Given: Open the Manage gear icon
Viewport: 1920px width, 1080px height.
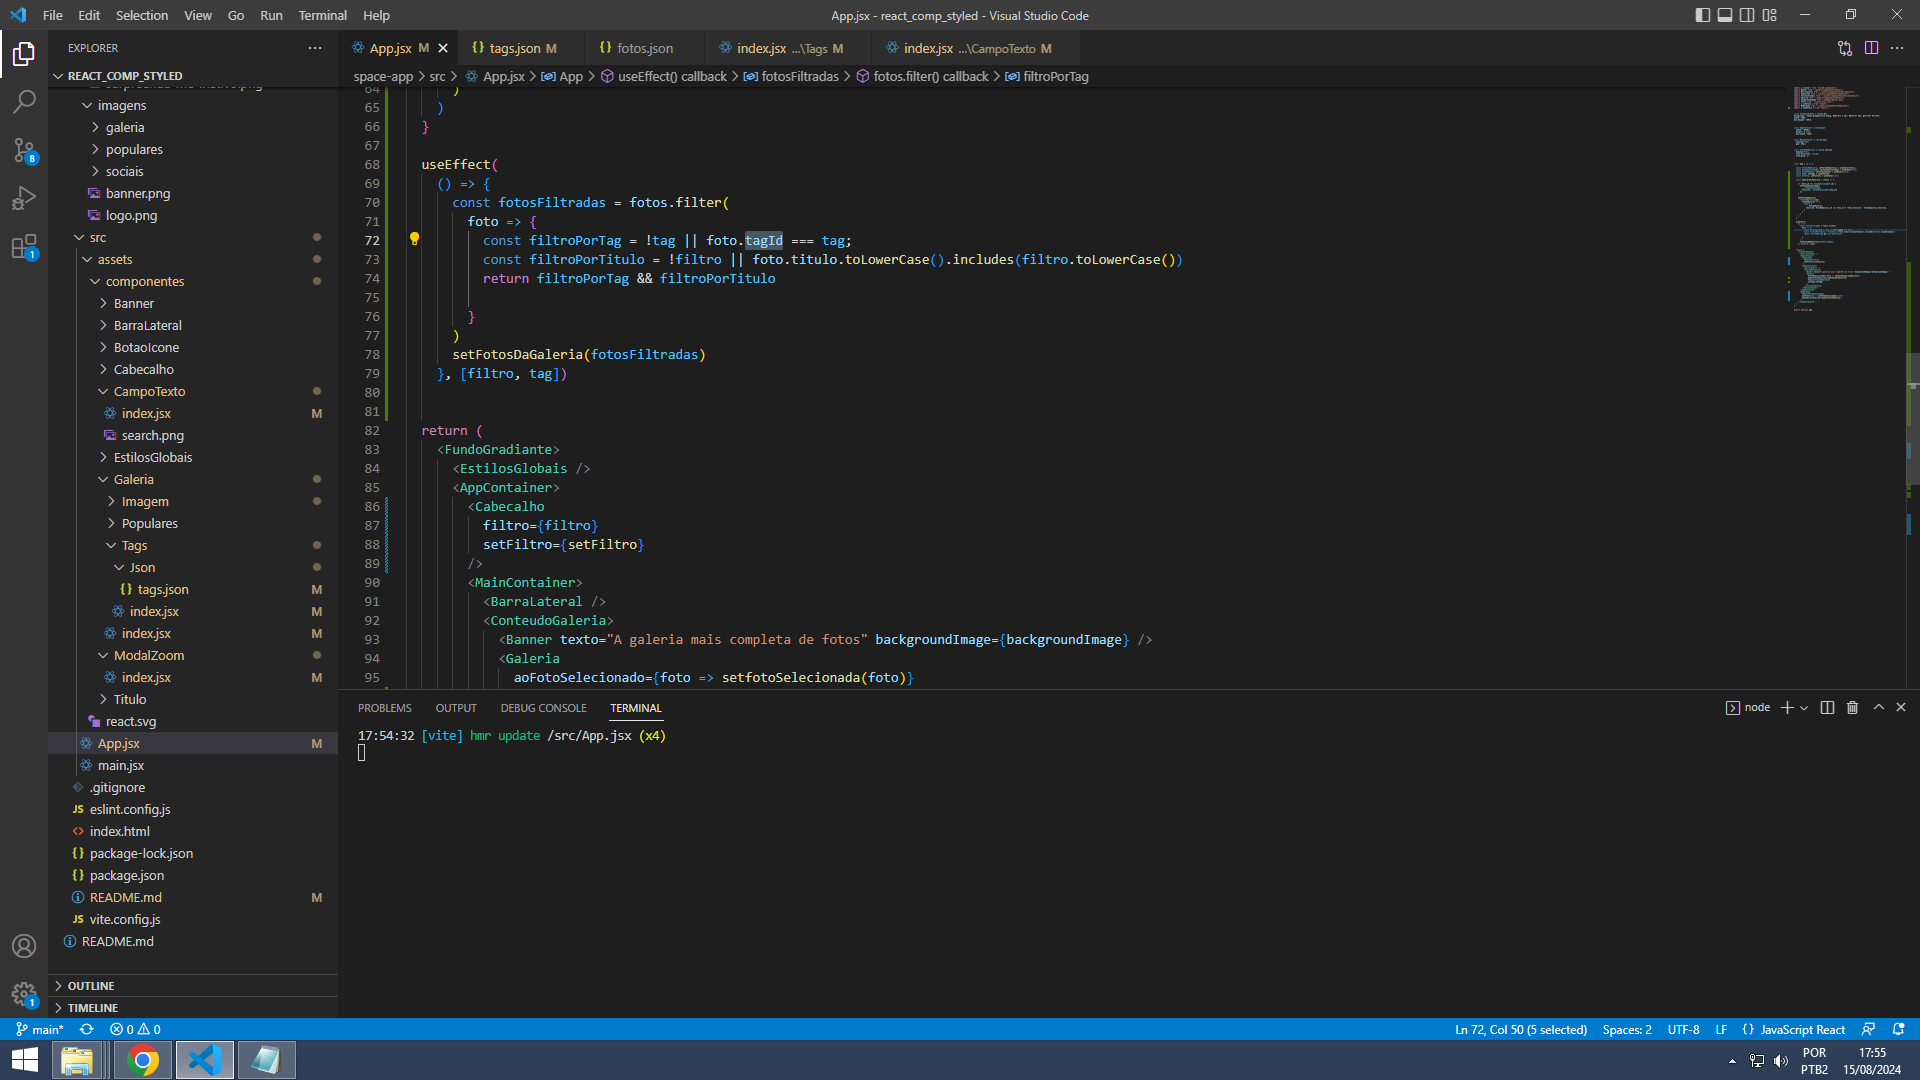Looking at the screenshot, I should point(24,994).
